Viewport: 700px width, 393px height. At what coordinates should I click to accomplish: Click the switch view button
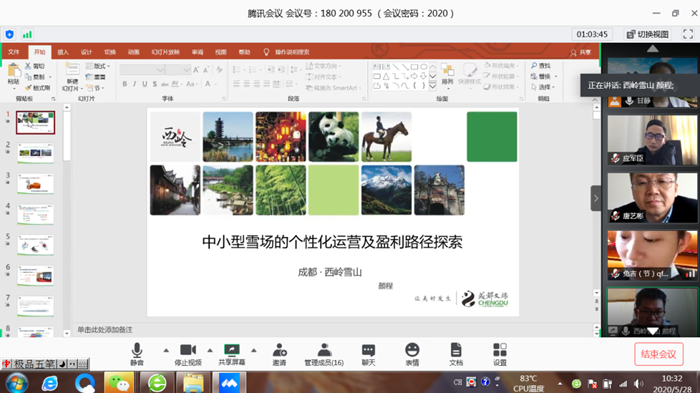click(647, 34)
